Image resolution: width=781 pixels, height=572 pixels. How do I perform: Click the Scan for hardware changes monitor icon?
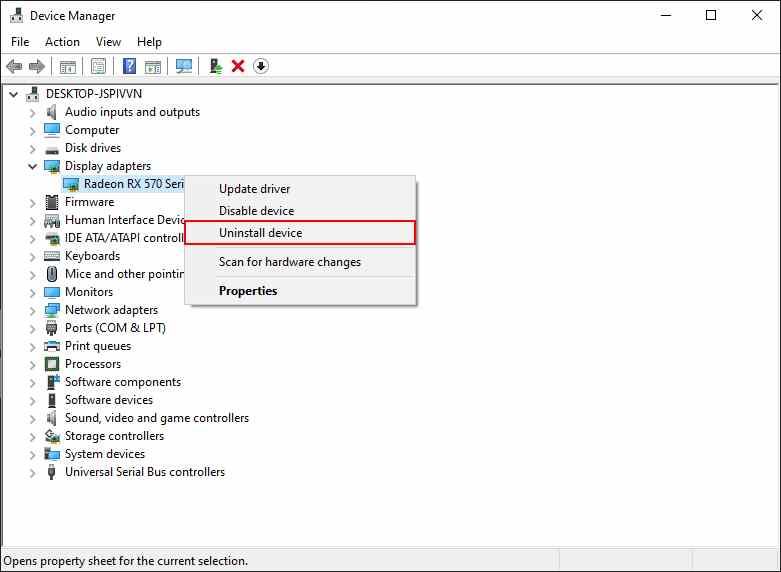point(184,66)
